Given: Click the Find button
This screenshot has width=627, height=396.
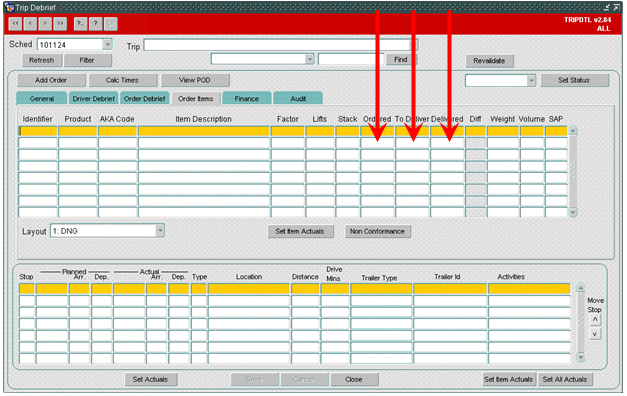Looking at the screenshot, I should [401, 60].
